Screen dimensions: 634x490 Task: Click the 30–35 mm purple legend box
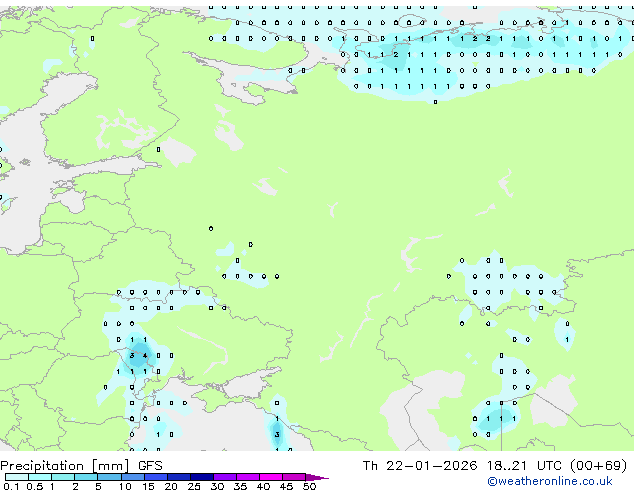[225, 477]
